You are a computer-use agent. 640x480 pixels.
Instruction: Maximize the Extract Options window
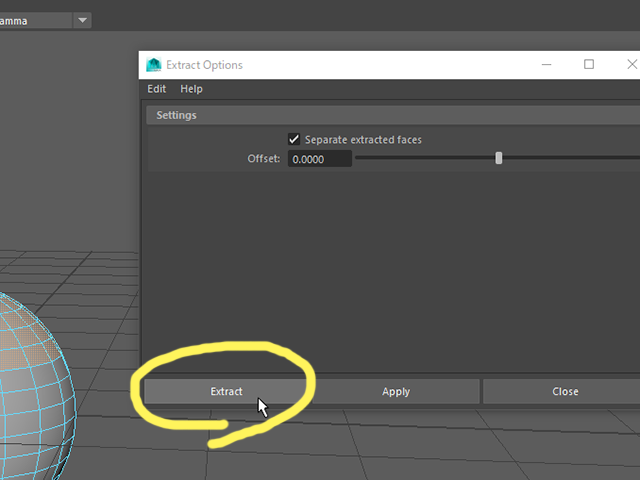[x=589, y=64]
